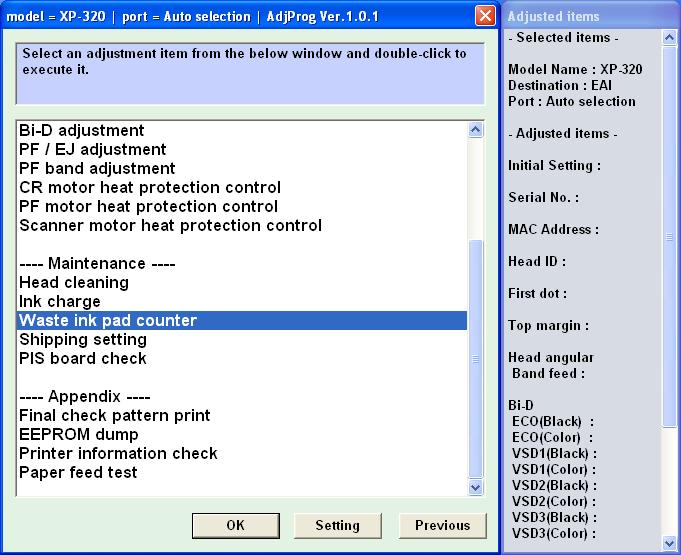
Task: Click the ---- Maintenance ---- section header
Action: [97, 264]
